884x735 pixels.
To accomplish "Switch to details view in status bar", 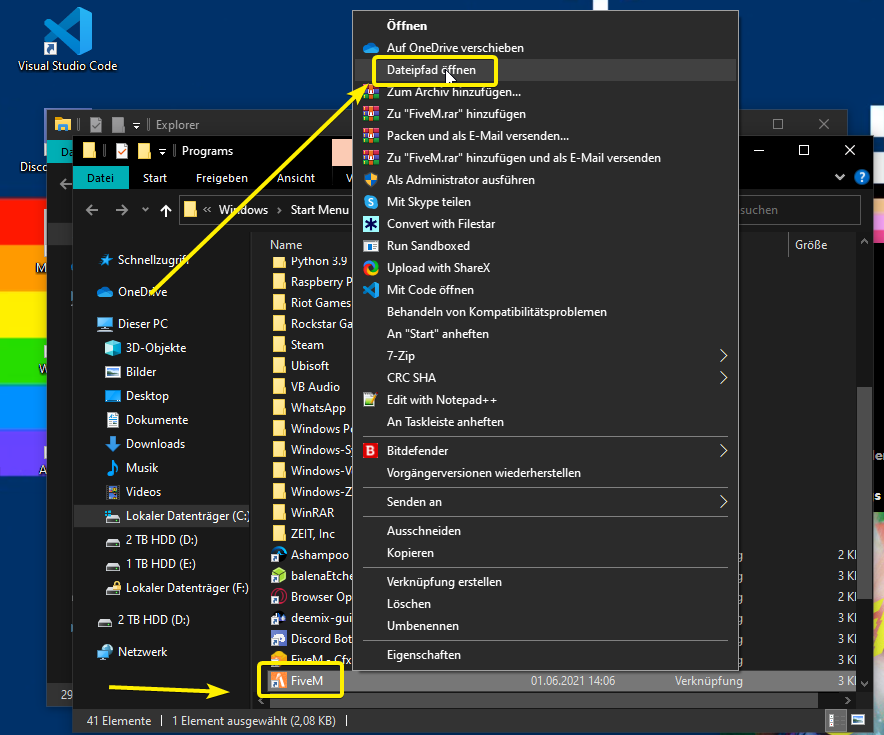I will (x=833, y=720).
